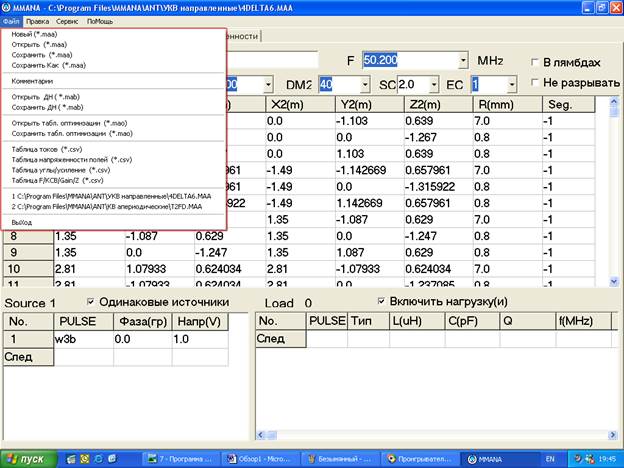Click right arrow of load table scrollbar
The width and height of the screenshot is (624, 468).
613,435
